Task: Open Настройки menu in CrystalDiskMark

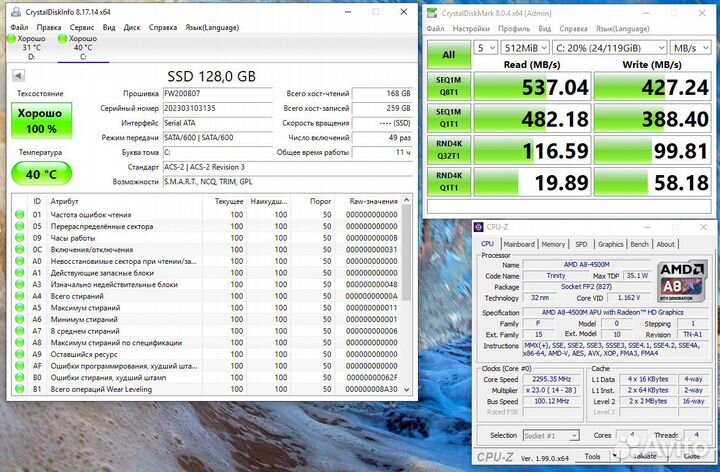Action: (471, 28)
